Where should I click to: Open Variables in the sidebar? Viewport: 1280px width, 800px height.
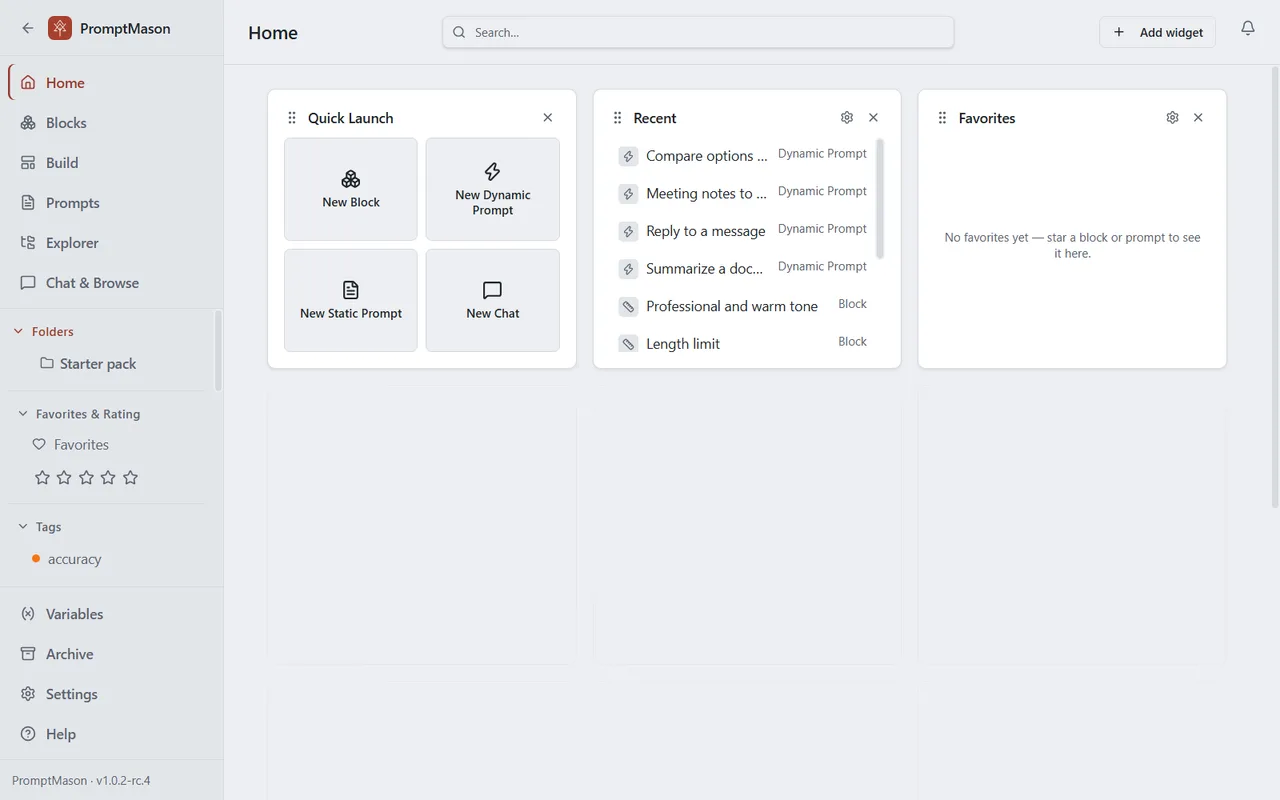[x=112, y=614]
